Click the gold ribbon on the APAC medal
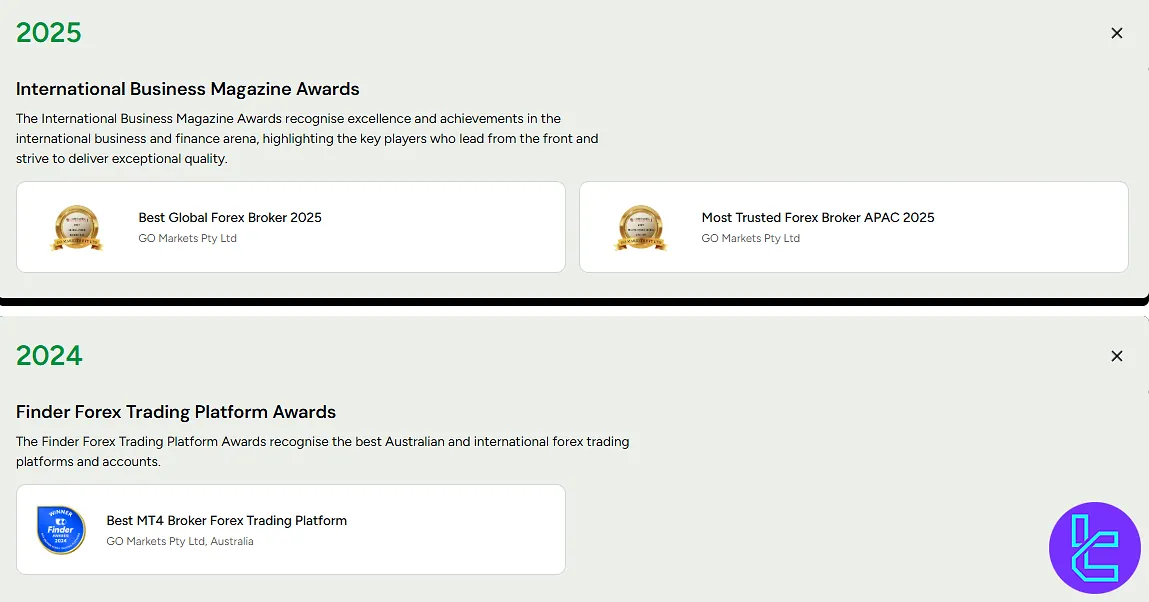 coord(641,243)
